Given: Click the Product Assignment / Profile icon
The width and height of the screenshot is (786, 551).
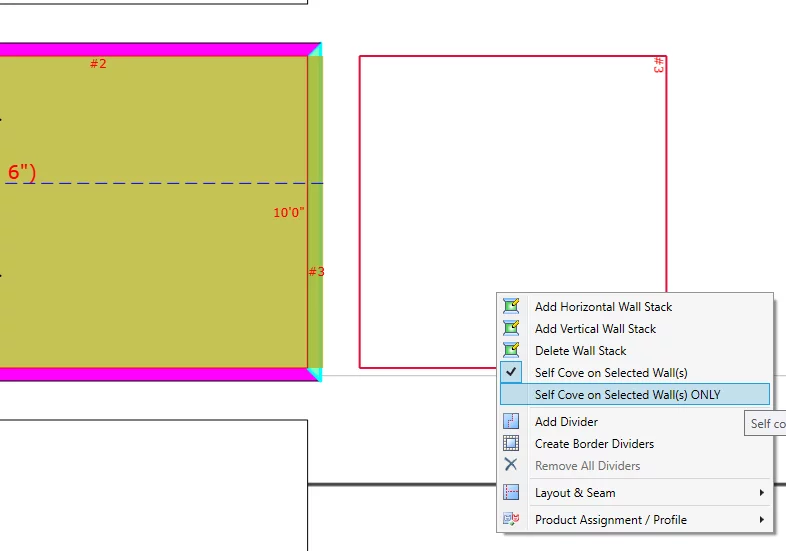Looking at the screenshot, I should [511, 520].
